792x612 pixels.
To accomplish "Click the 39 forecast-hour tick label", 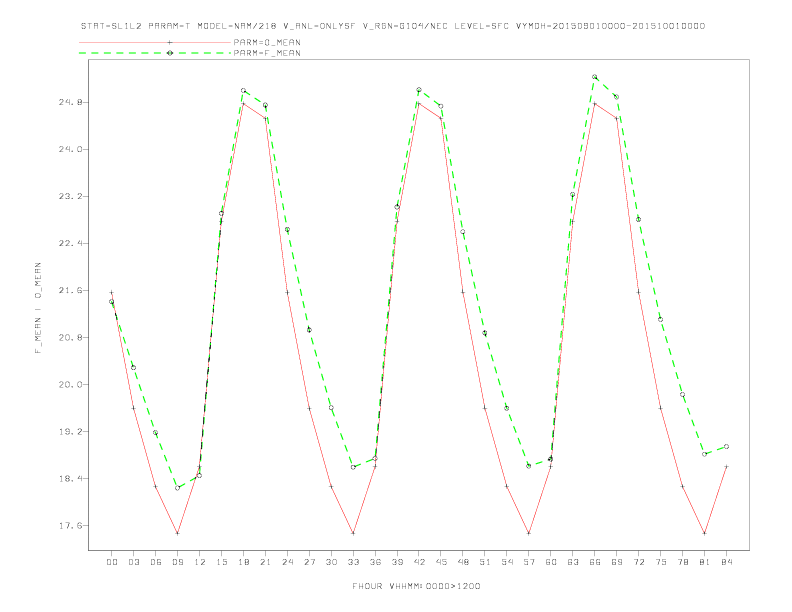I will tap(398, 562).
